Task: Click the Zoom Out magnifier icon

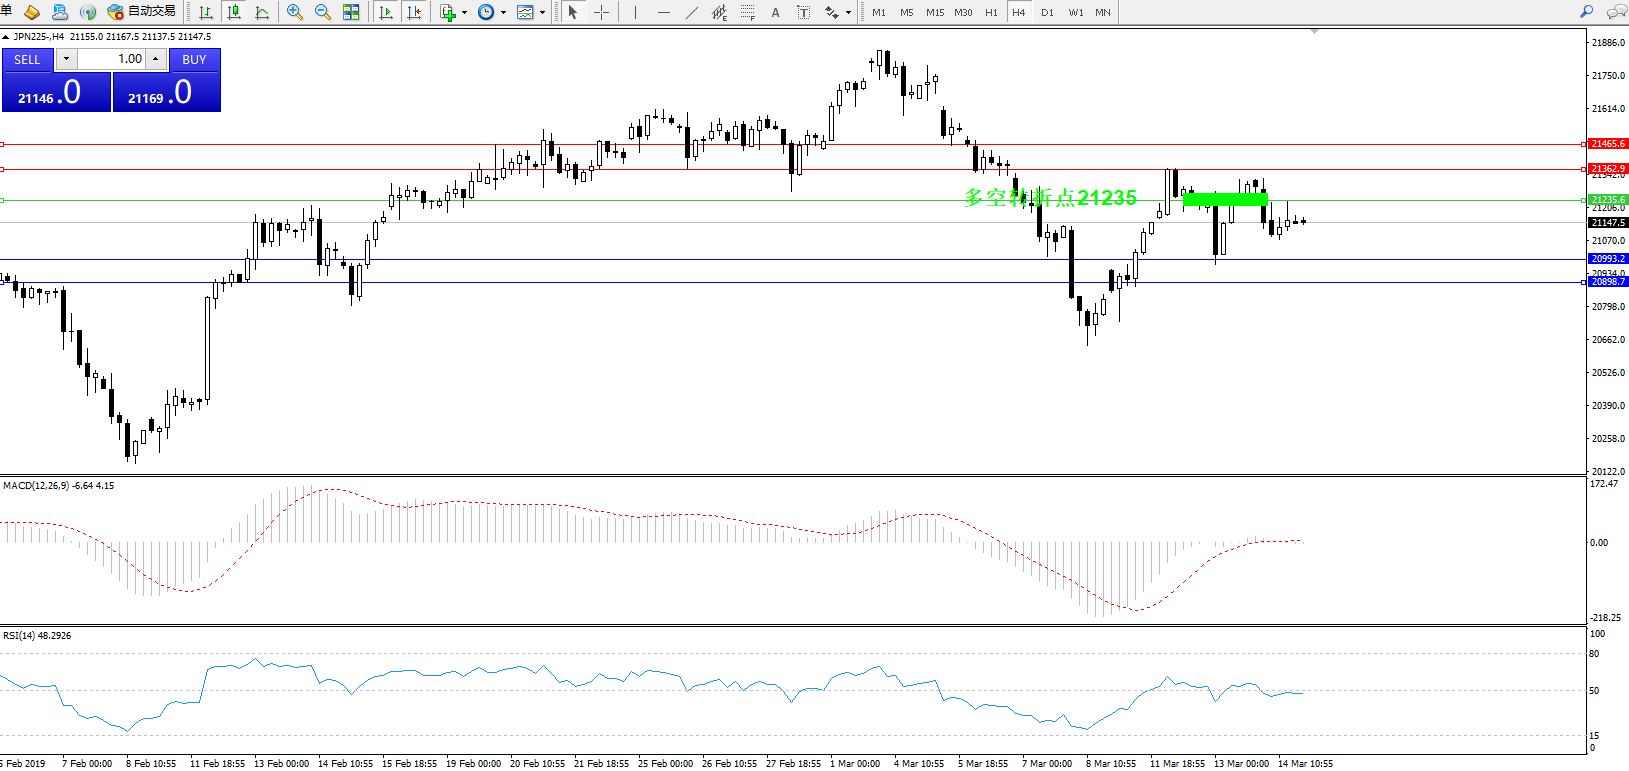Action: 322,12
